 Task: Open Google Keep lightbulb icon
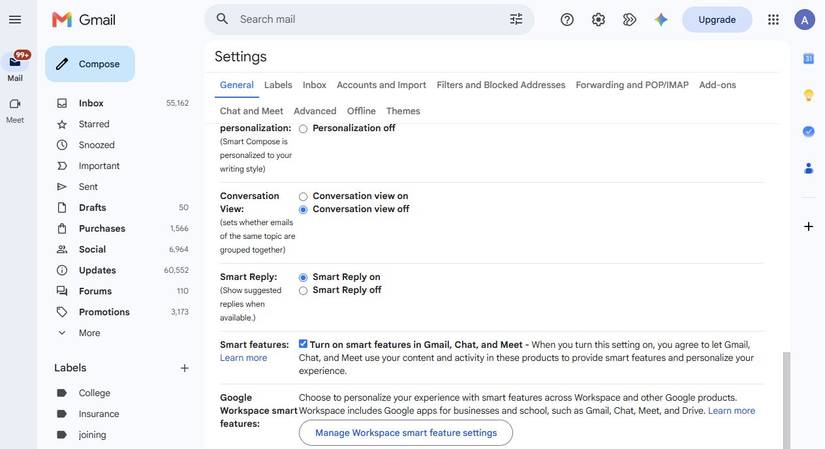pos(808,95)
